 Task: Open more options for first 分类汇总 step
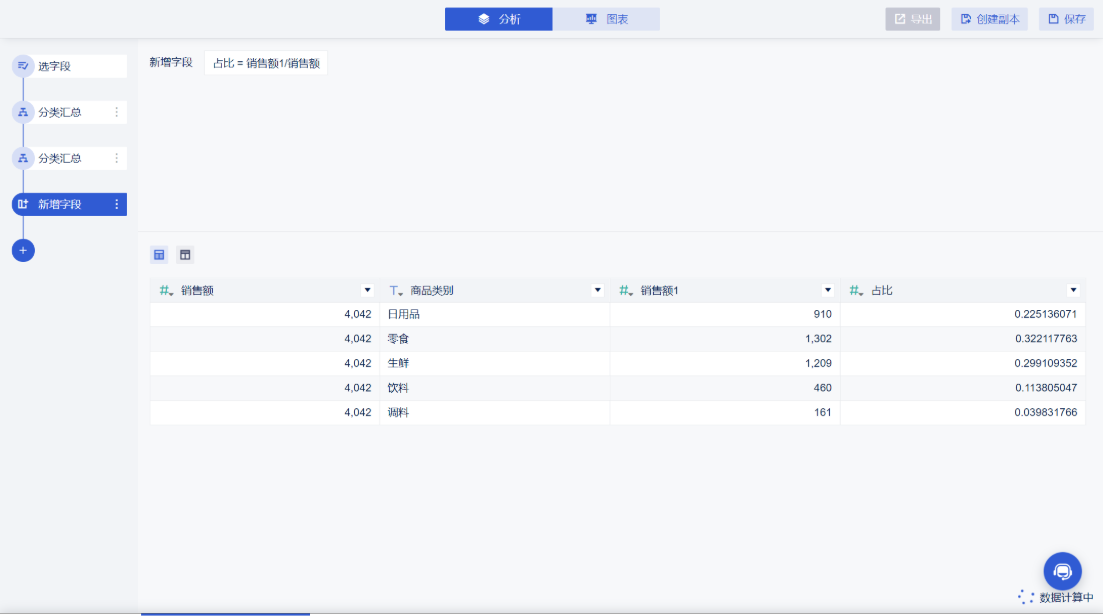coord(117,113)
